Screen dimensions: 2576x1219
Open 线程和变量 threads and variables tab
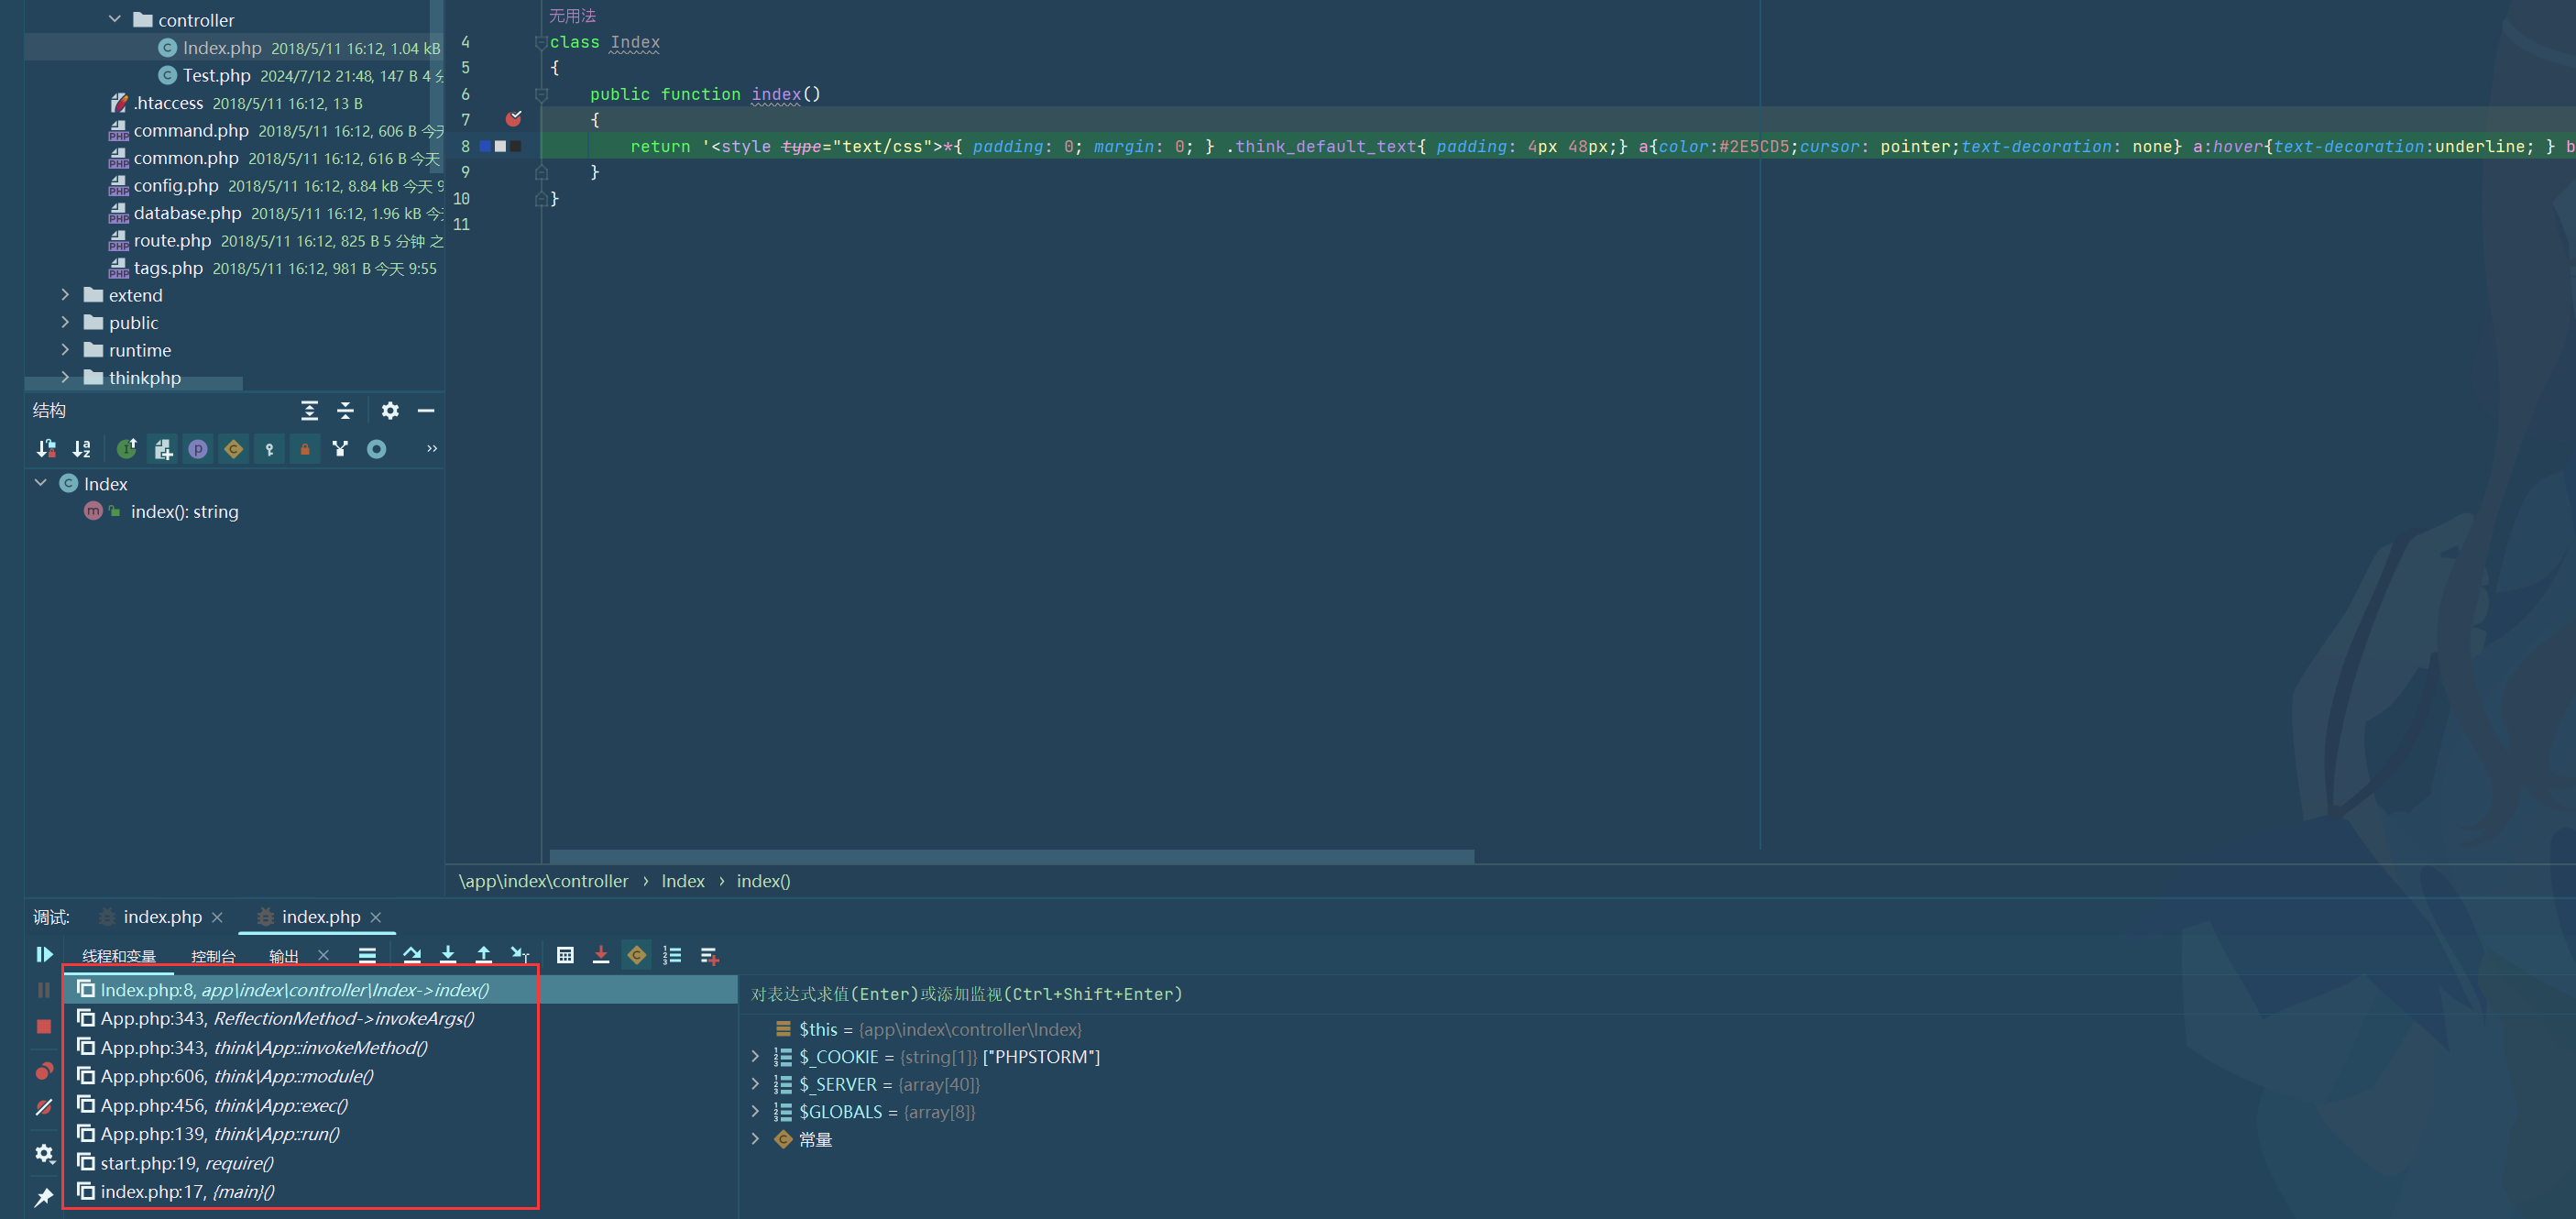119,956
